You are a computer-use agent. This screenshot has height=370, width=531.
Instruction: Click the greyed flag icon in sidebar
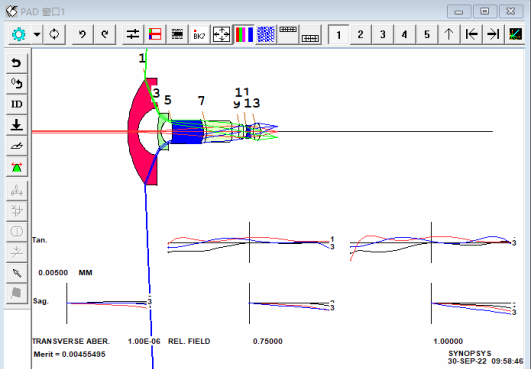click(17, 293)
